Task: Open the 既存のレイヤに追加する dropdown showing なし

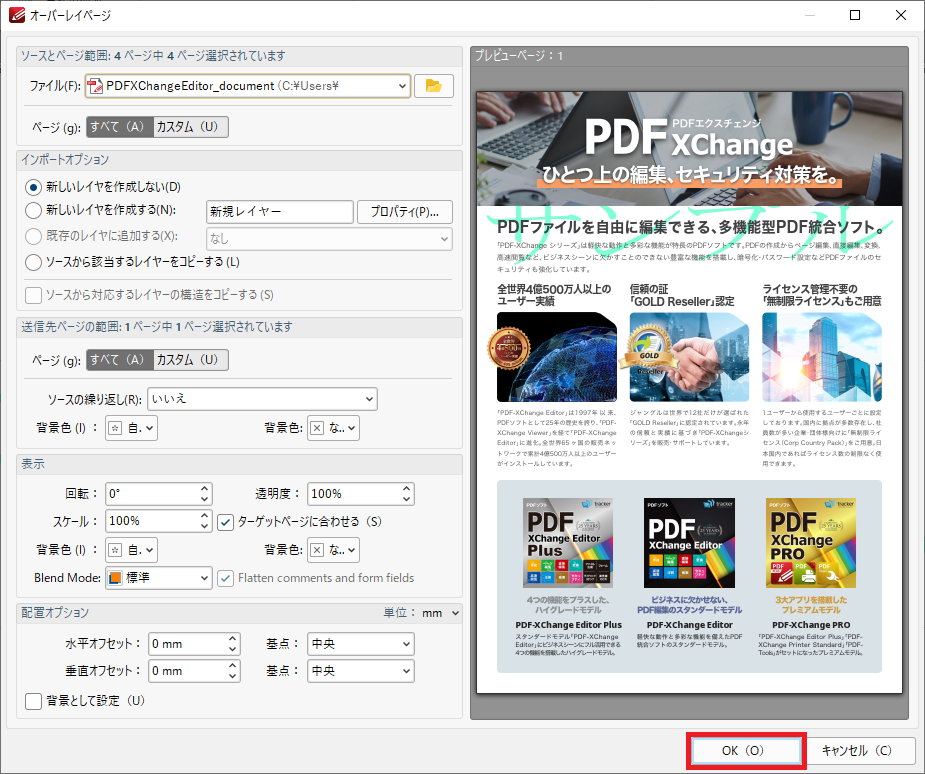Action: [x=329, y=239]
